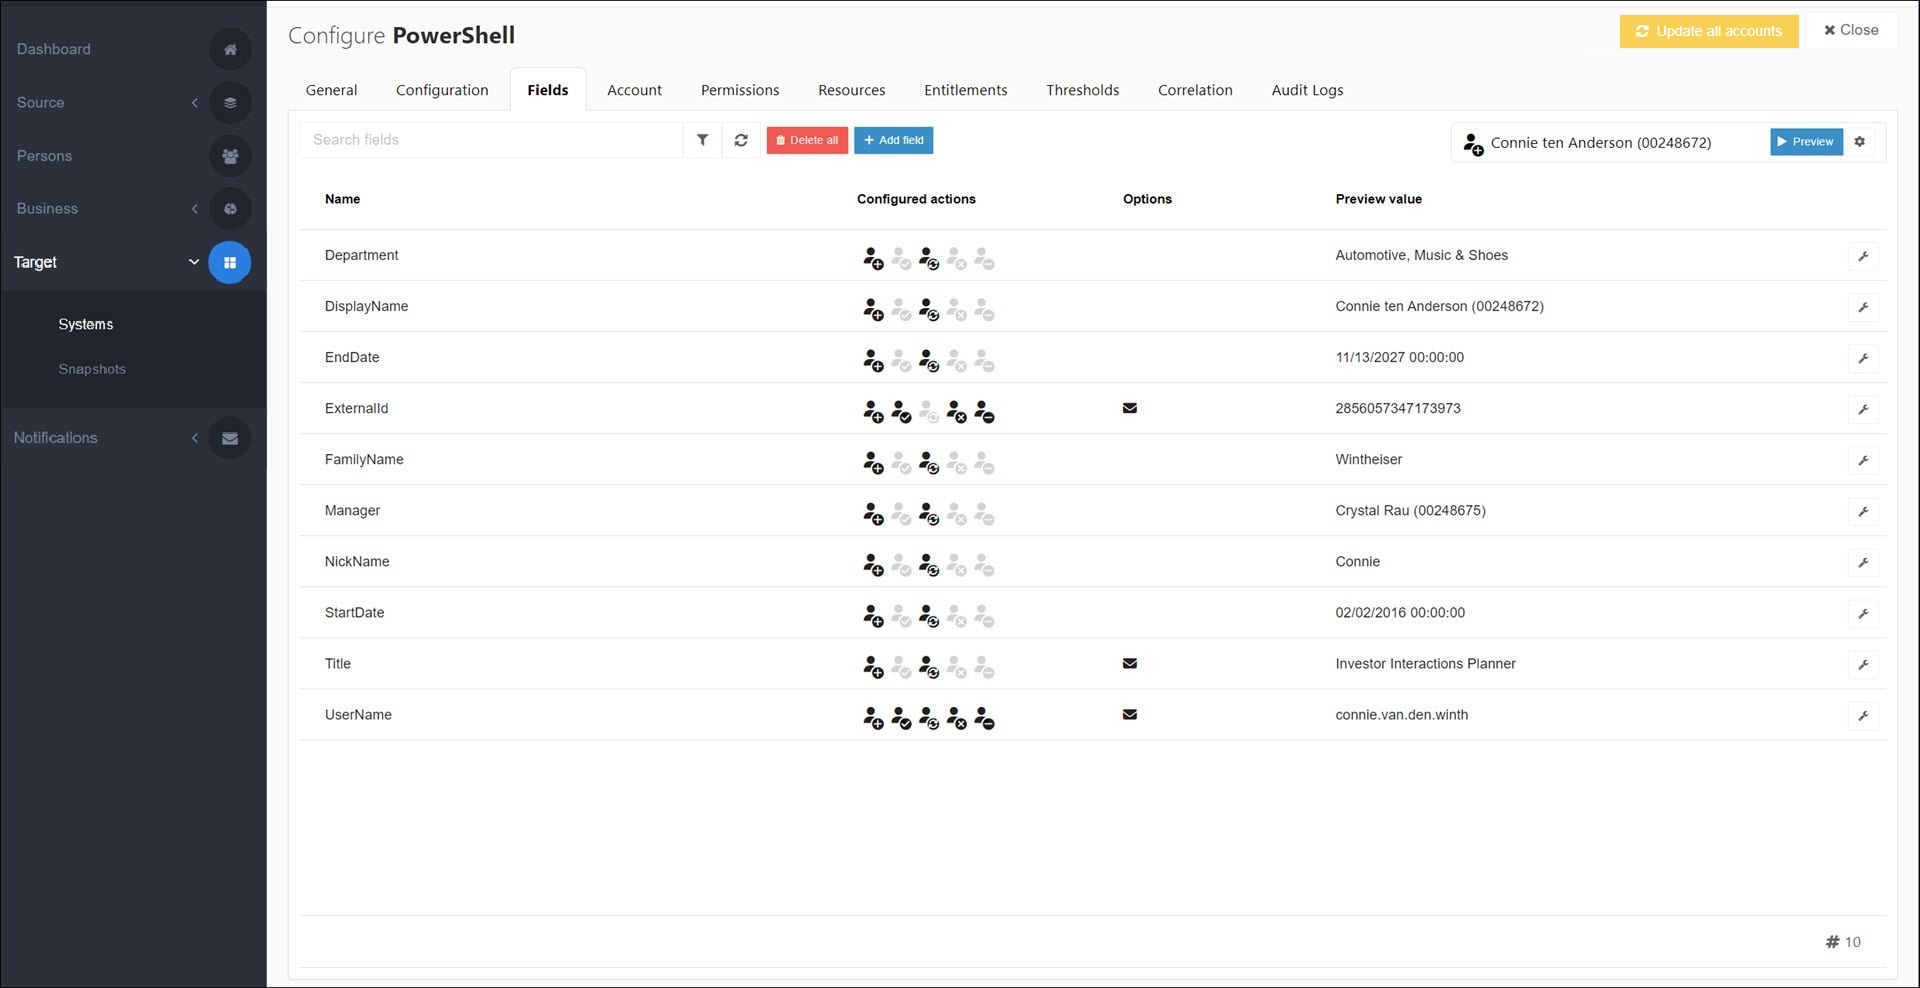The width and height of the screenshot is (1920, 988).
Task: Go to the Correlation tab
Action: point(1195,90)
